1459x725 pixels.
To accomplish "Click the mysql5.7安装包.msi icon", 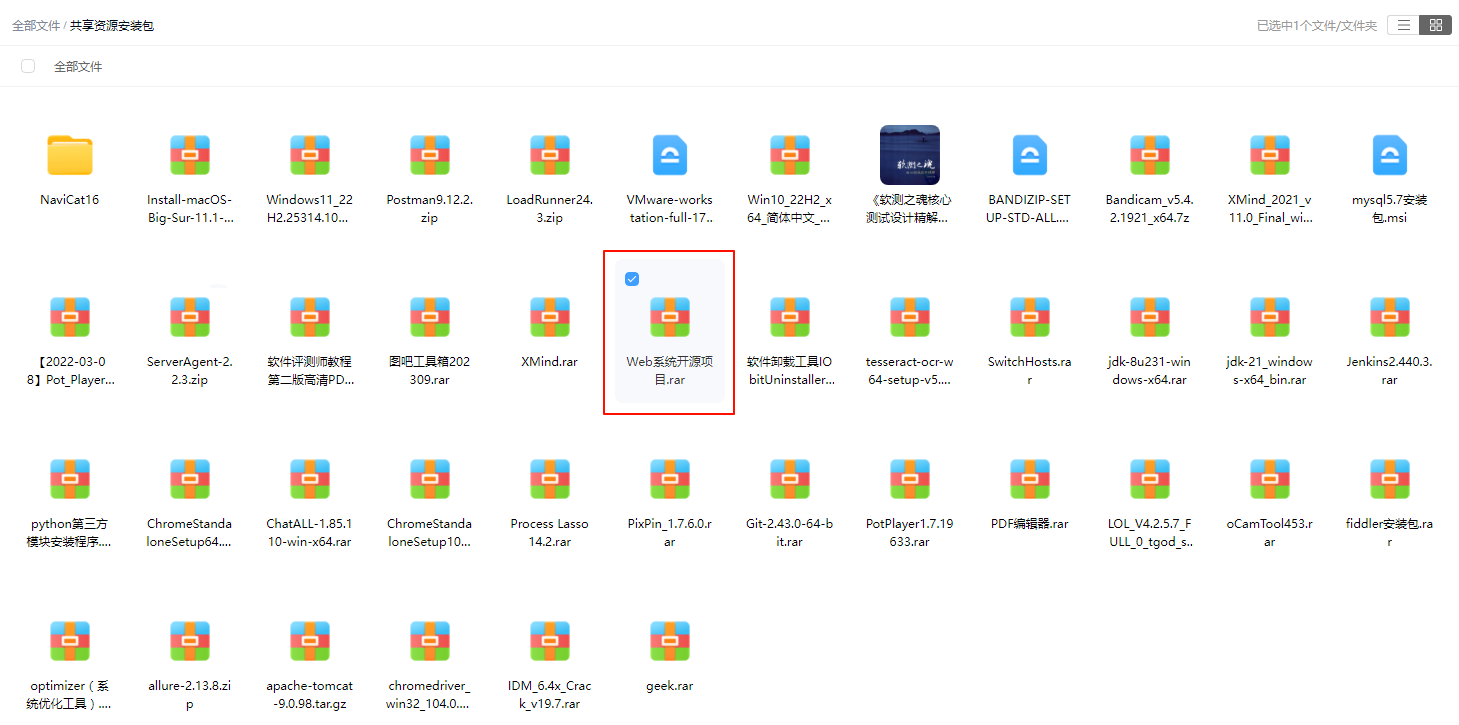I will pos(1390,155).
